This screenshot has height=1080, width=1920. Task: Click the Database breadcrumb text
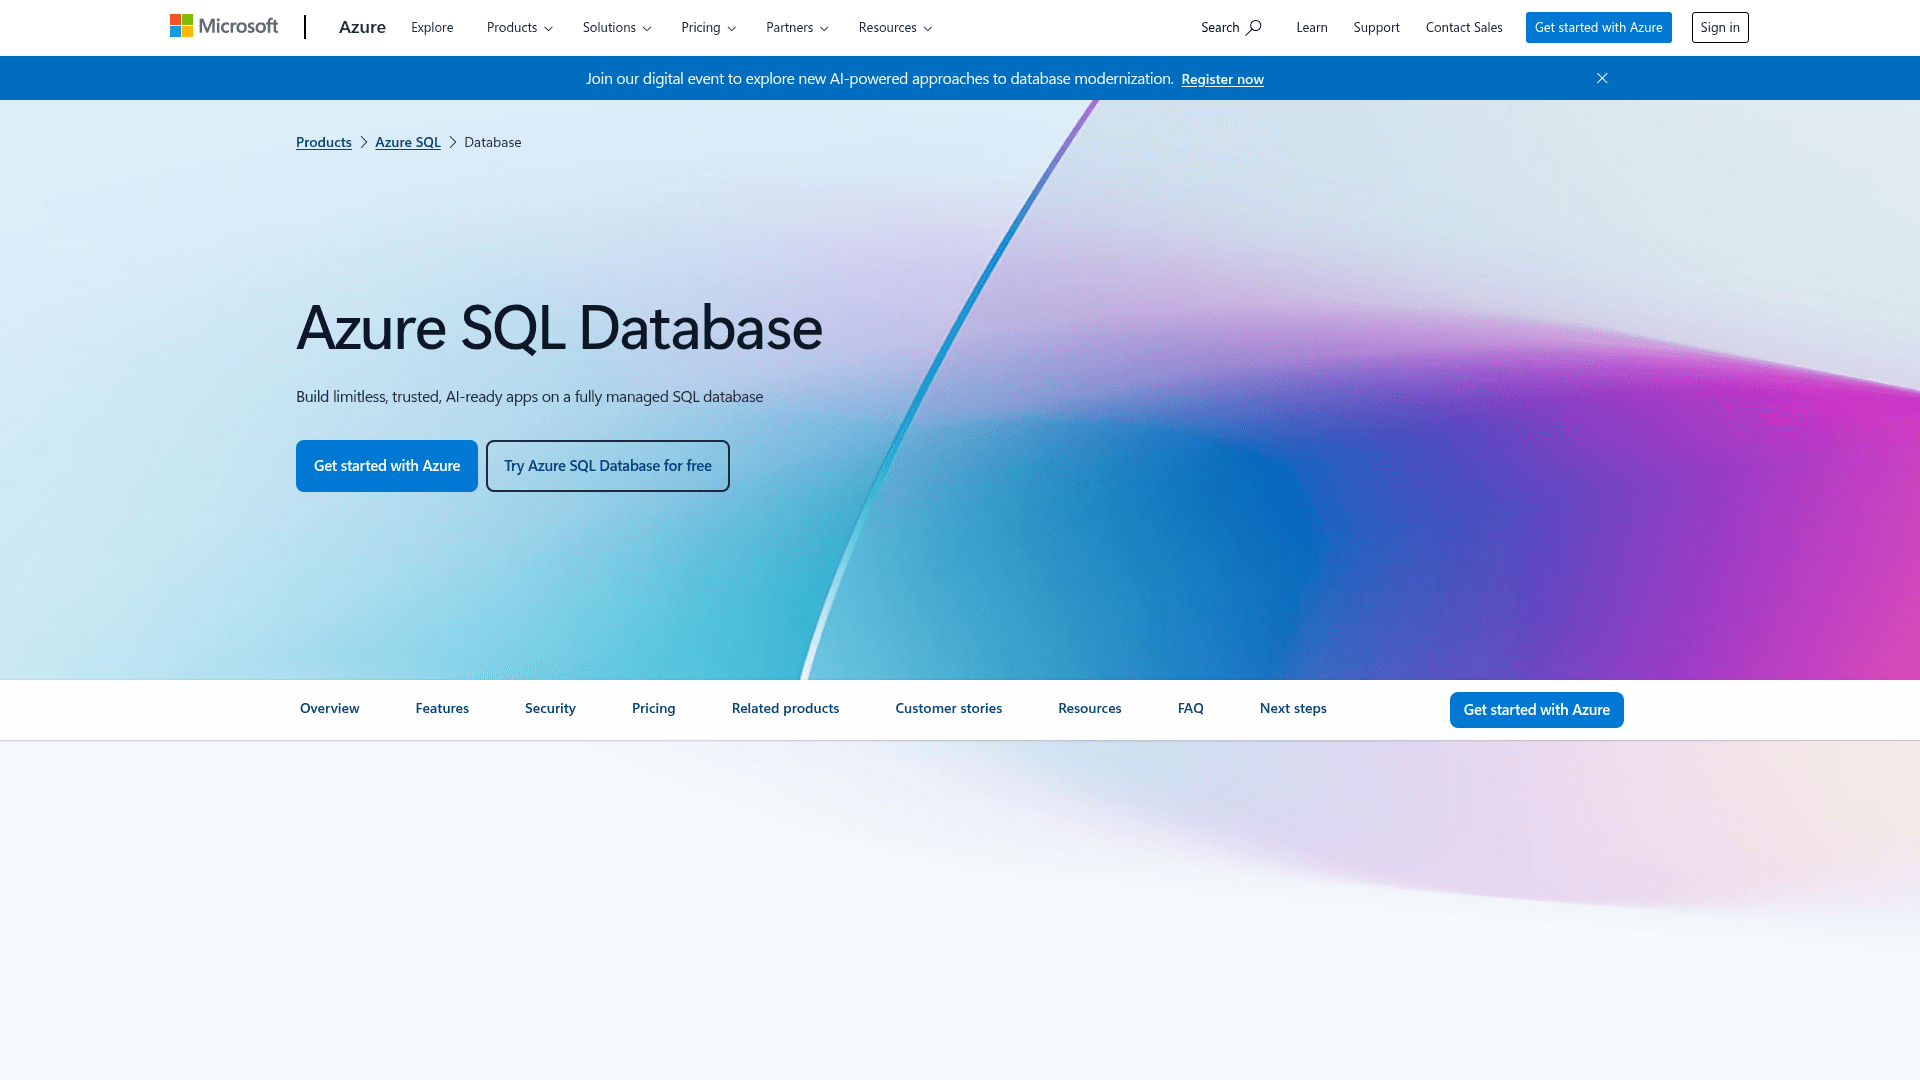click(492, 142)
